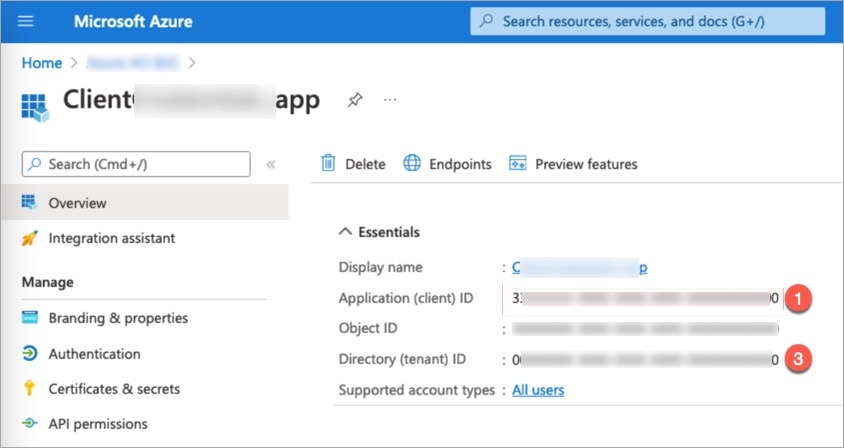Viewport: 844px width, 448px height.
Task: Click the sidebar Search (Cmd+/) field
Action: 136,164
